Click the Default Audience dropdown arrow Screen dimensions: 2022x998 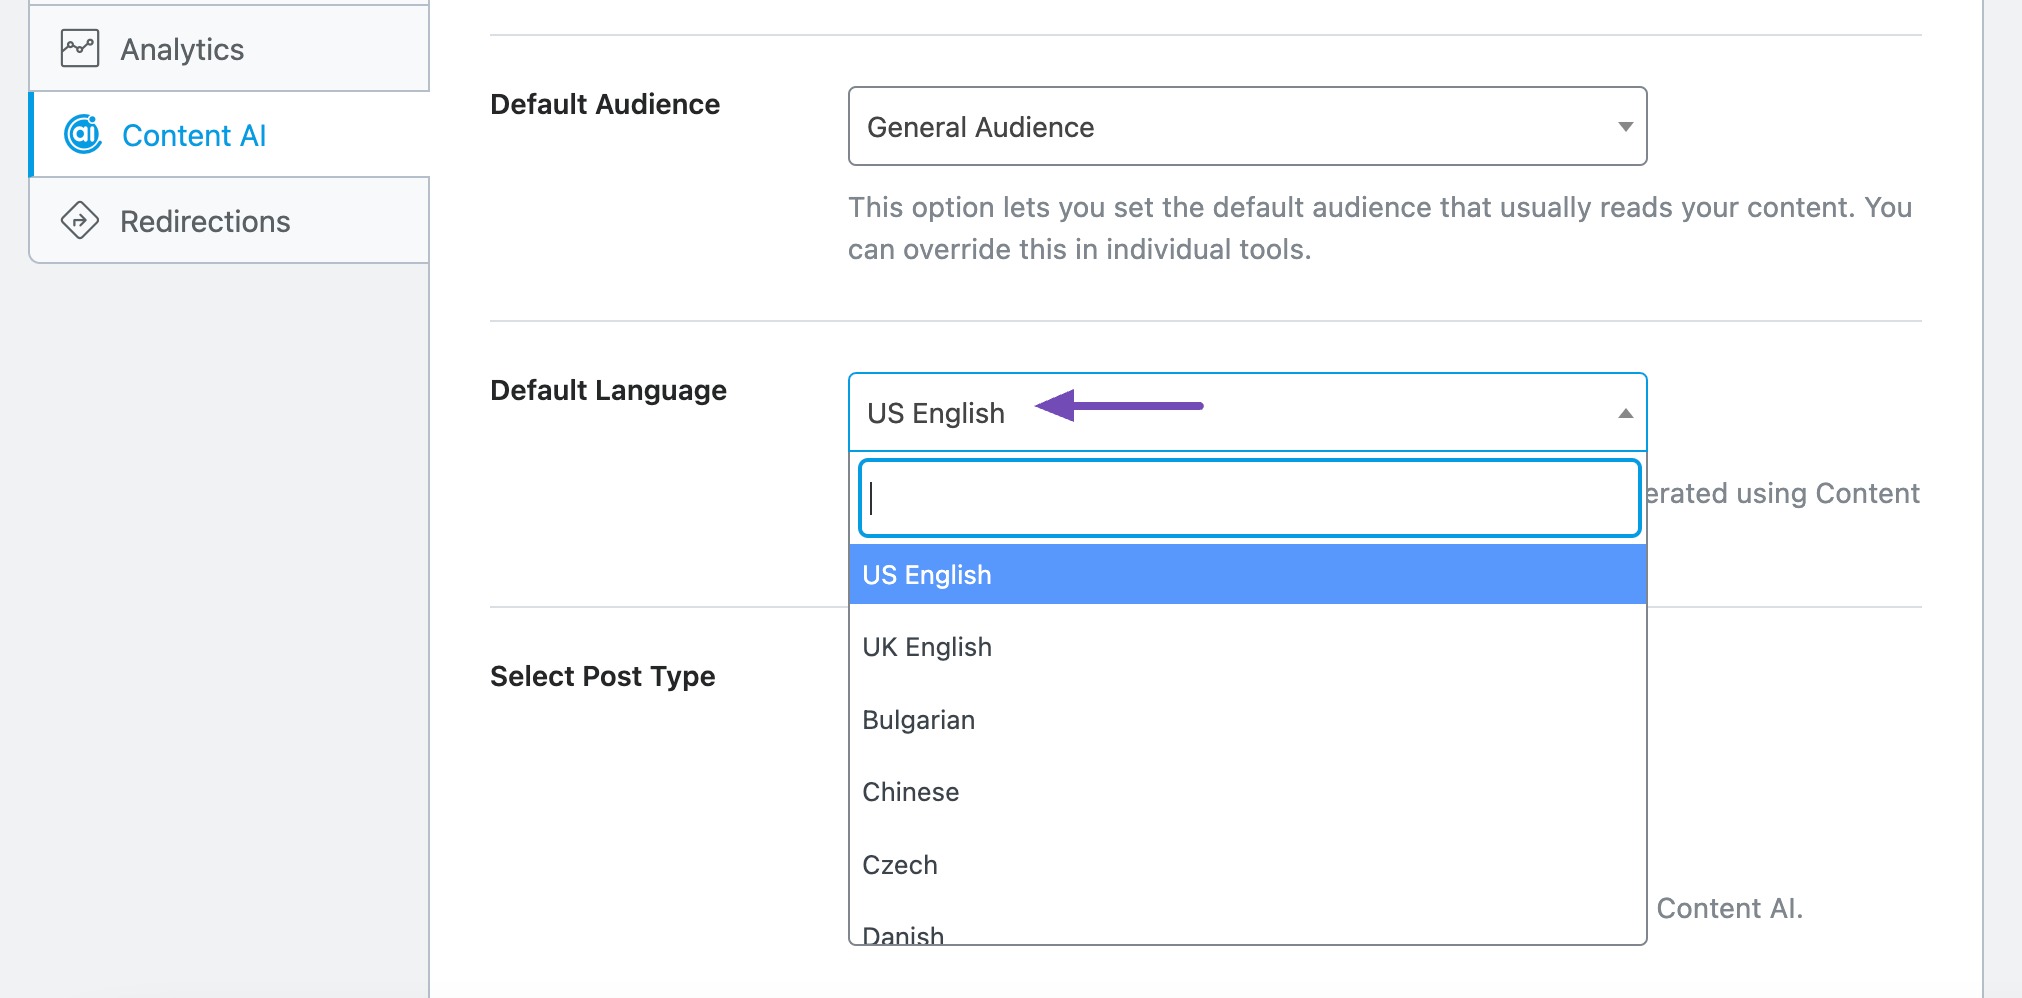pyautogui.click(x=1625, y=127)
